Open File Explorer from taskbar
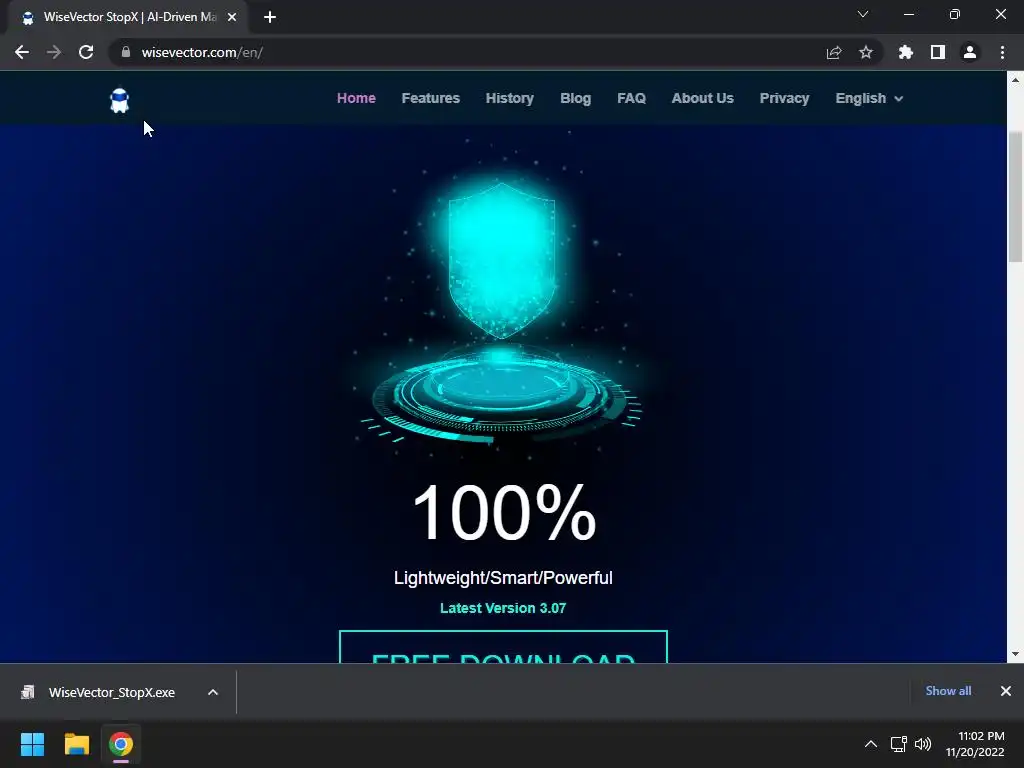Image resolution: width=1024 pixels, height=768 pixels. pyautogui.click(x=76, y=744)
